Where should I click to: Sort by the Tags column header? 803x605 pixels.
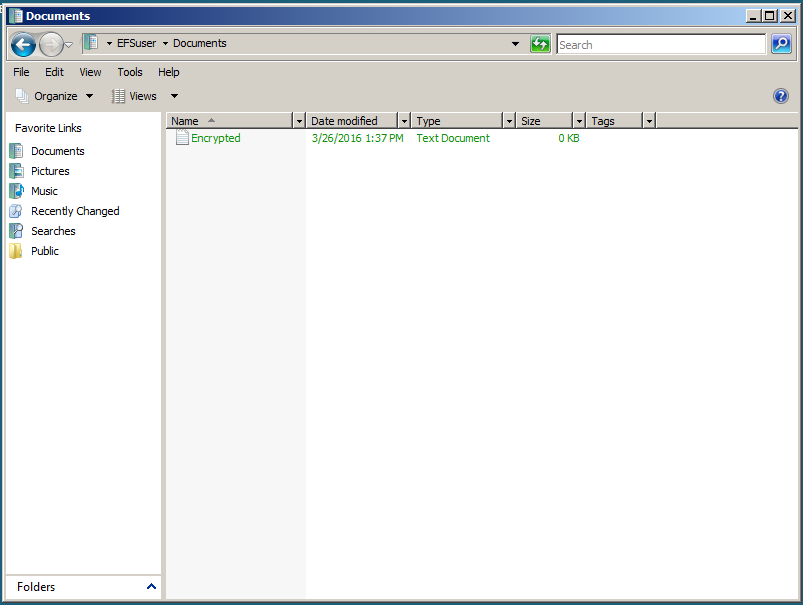(615, 121)
